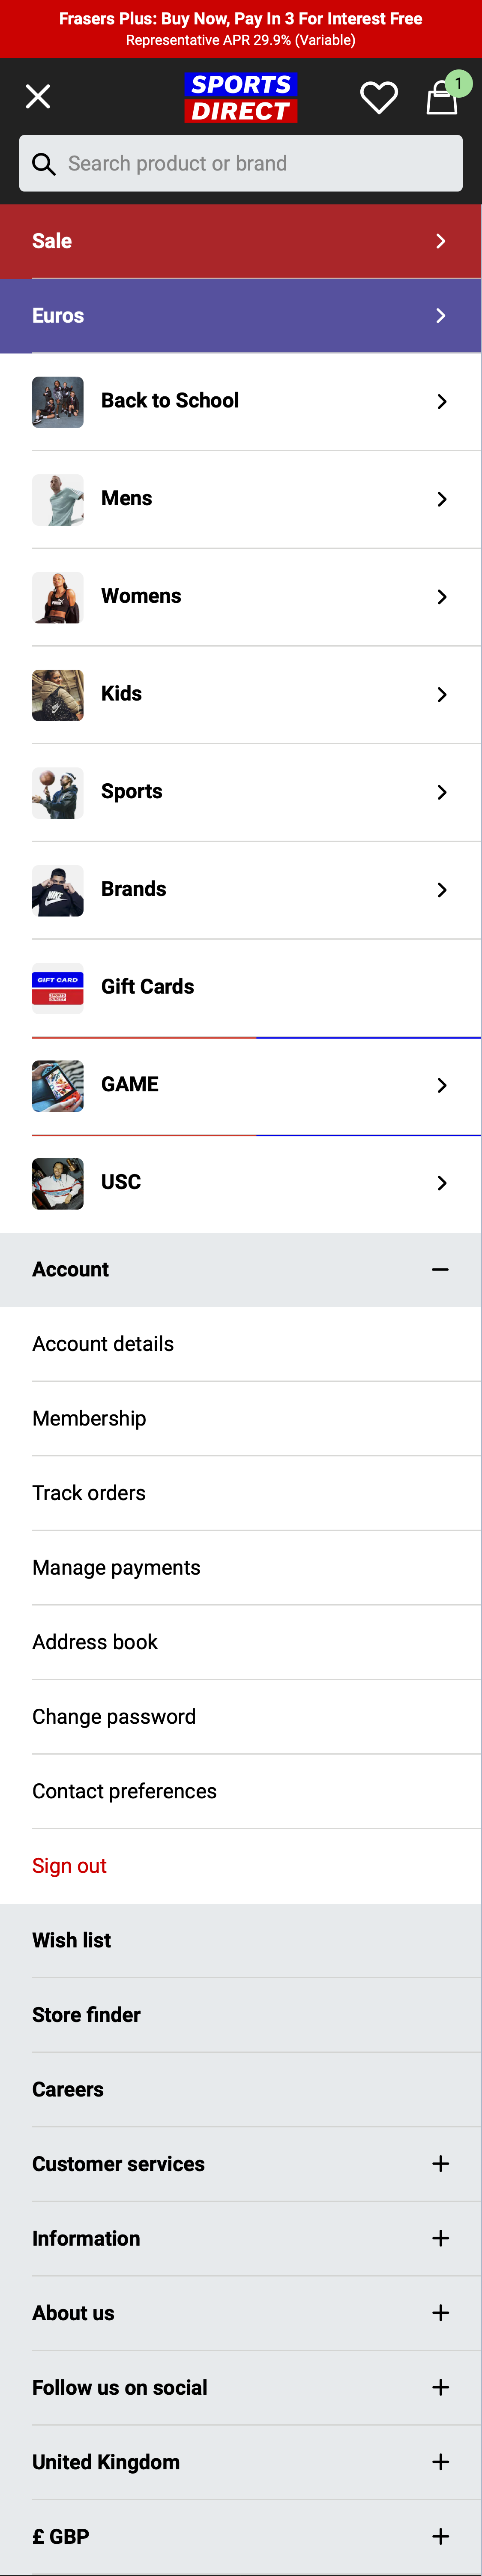Click the GAME console thumbnail image
482x2576 pixels.
coord(57,1084)
